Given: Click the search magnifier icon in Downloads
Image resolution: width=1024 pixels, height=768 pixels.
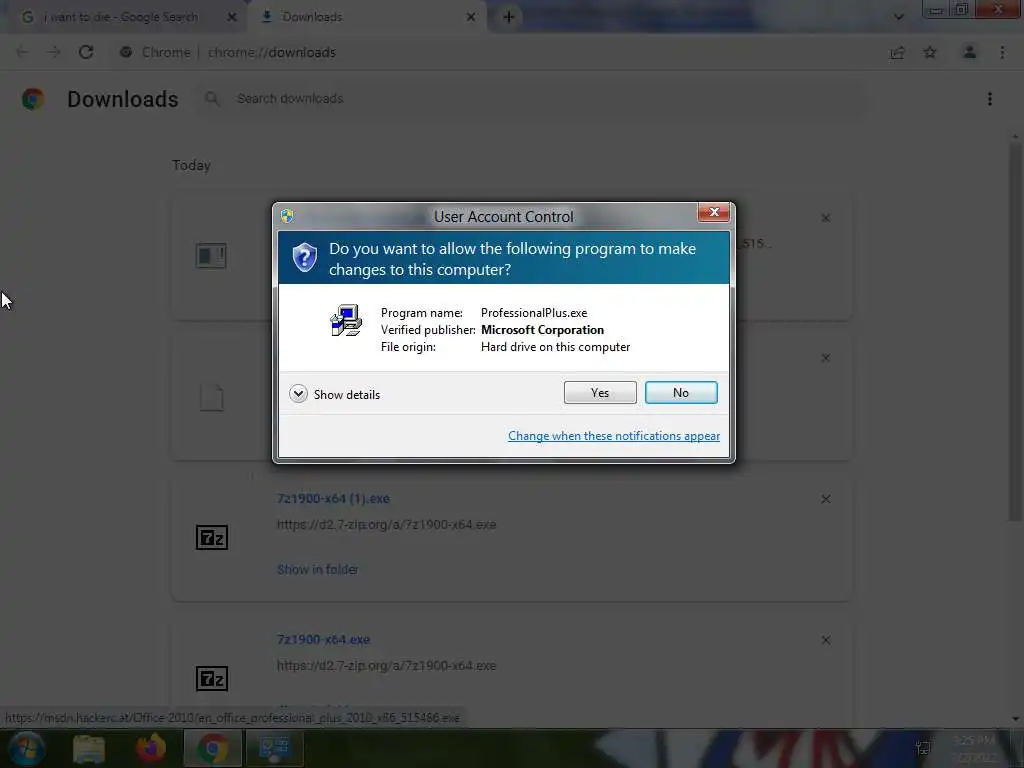Looking at the screenshot, I should 212,99.
